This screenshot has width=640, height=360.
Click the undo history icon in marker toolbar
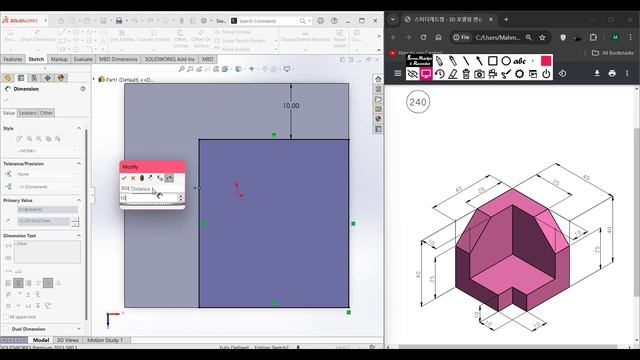tap(440, 74)
